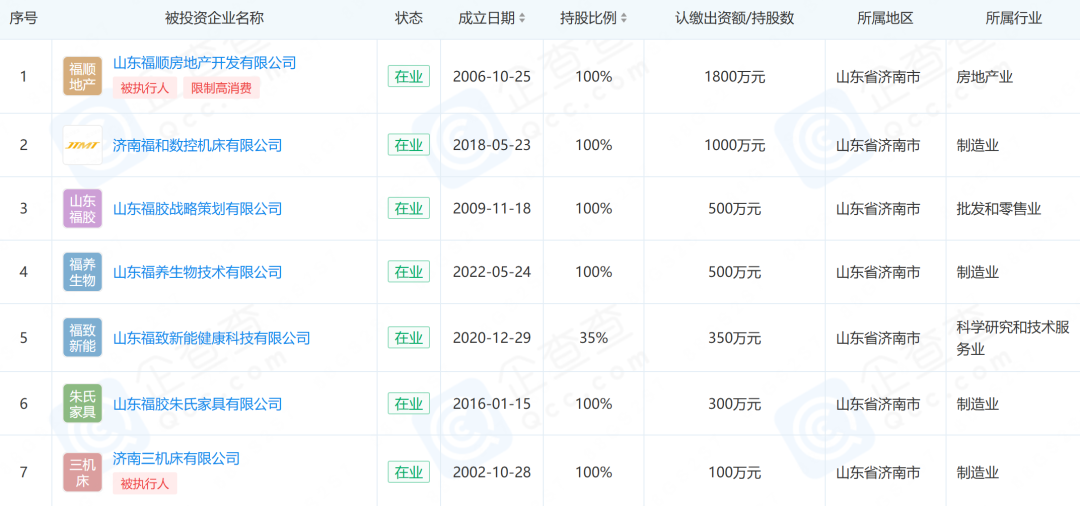Open 山东福养生物技术有限公司 link

(198, 272)
